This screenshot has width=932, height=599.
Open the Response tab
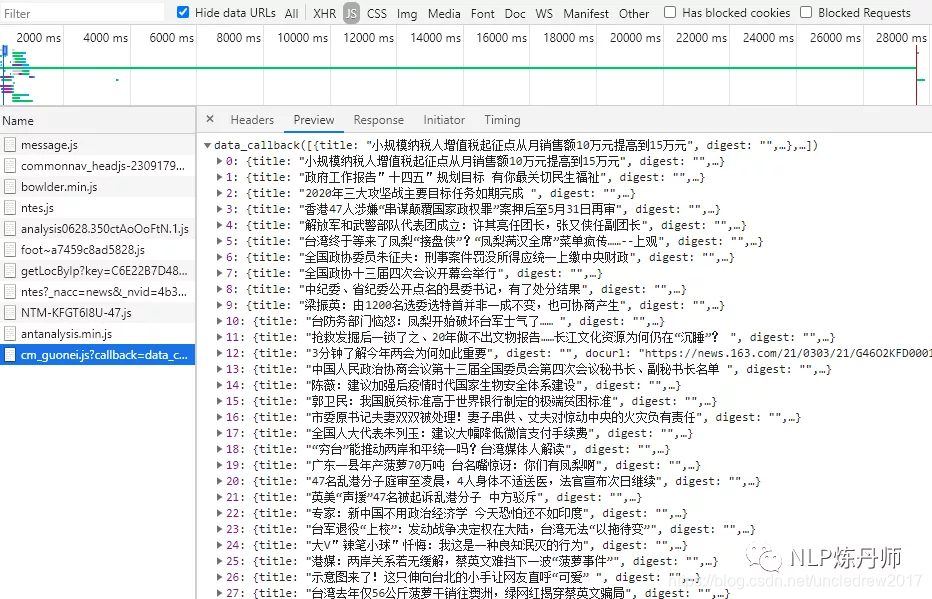point(379,119)
